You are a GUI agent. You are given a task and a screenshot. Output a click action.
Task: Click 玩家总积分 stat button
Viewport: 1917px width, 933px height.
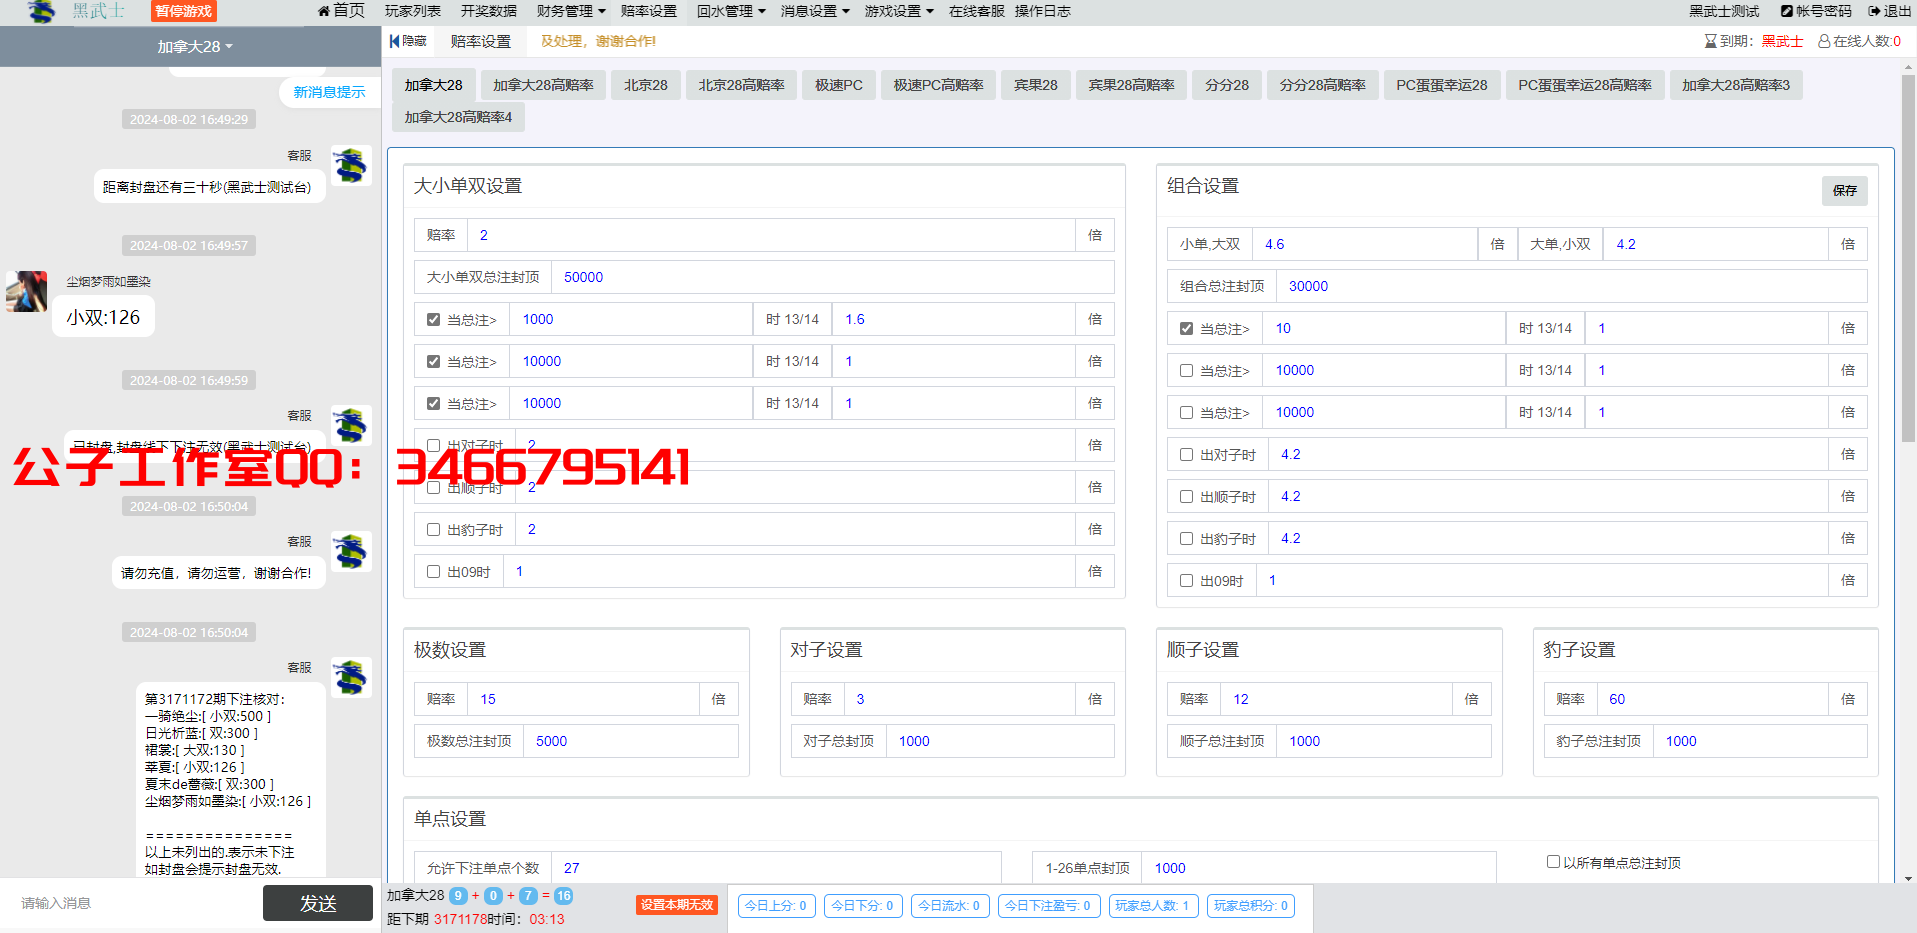[1251, 906]
